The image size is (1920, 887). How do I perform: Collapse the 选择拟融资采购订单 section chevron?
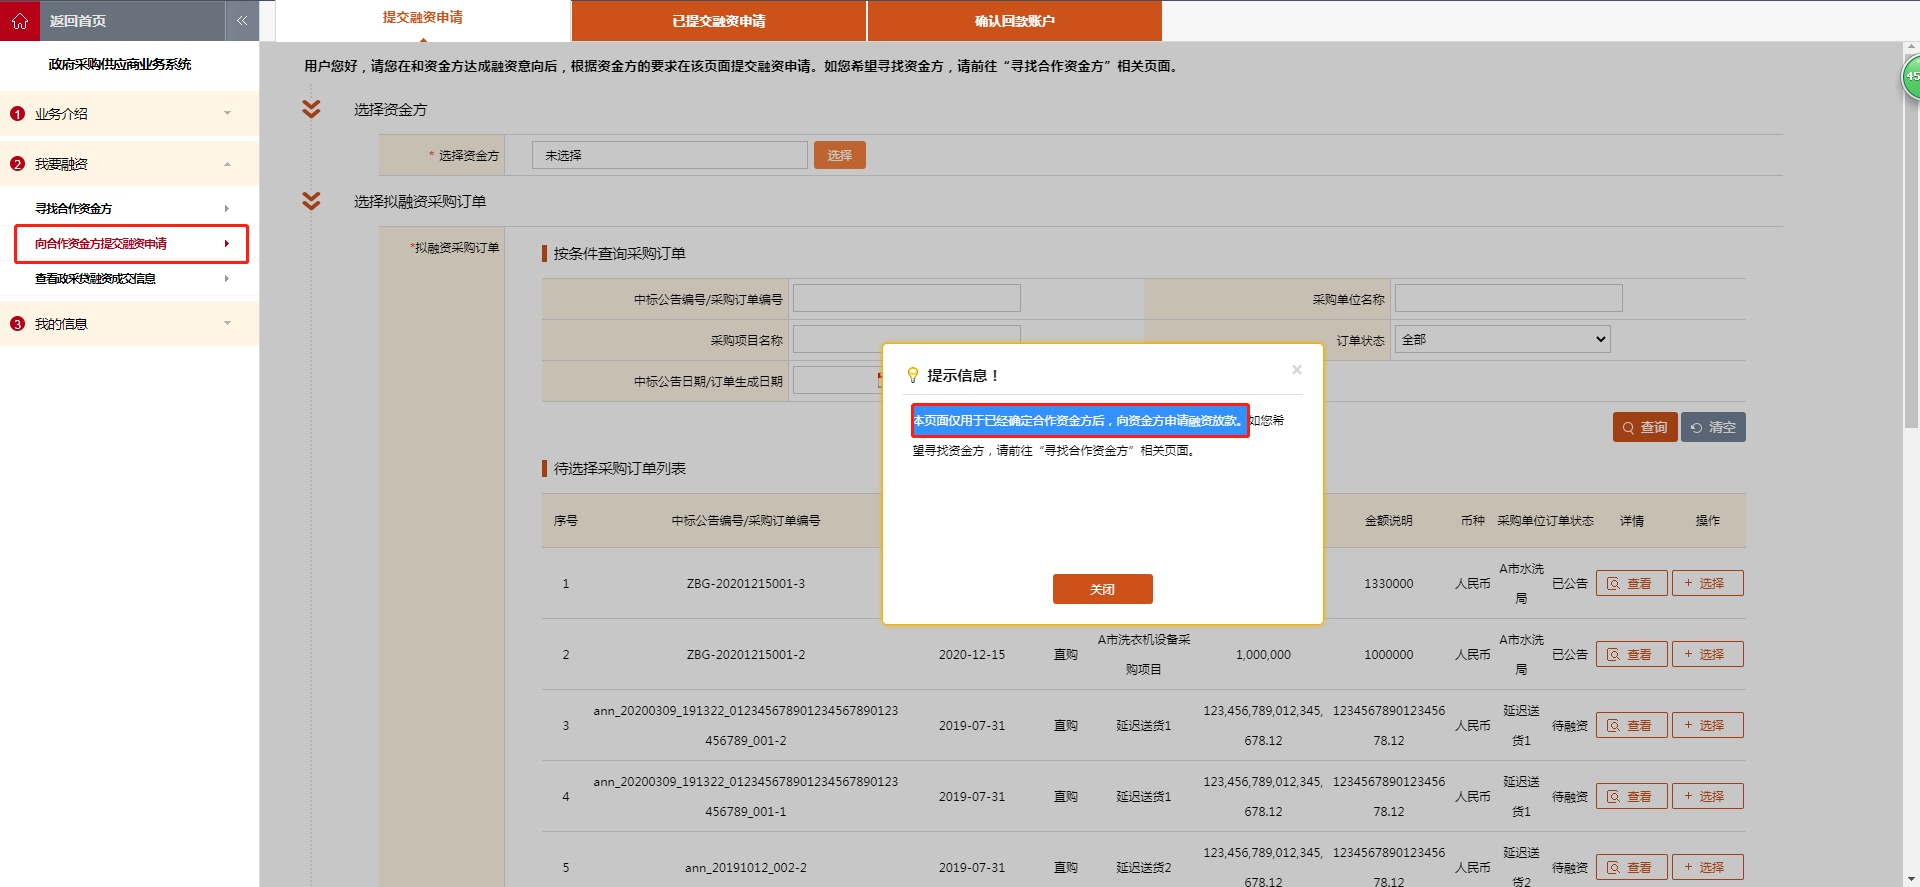point(311,201)
